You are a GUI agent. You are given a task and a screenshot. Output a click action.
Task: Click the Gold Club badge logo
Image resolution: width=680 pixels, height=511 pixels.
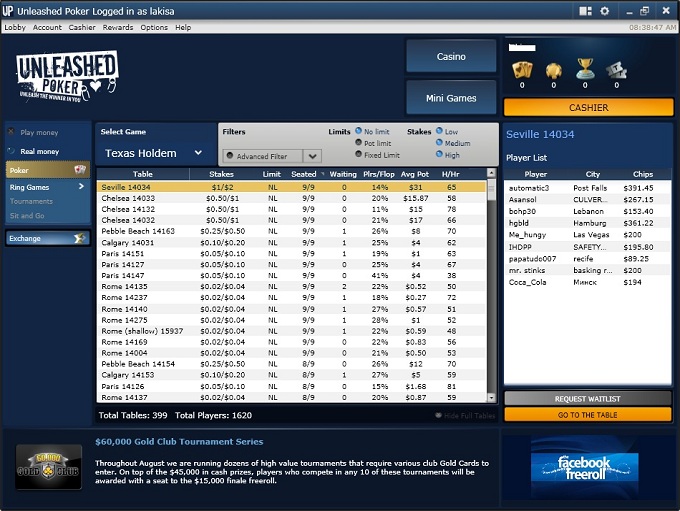(x=48, y=467)
